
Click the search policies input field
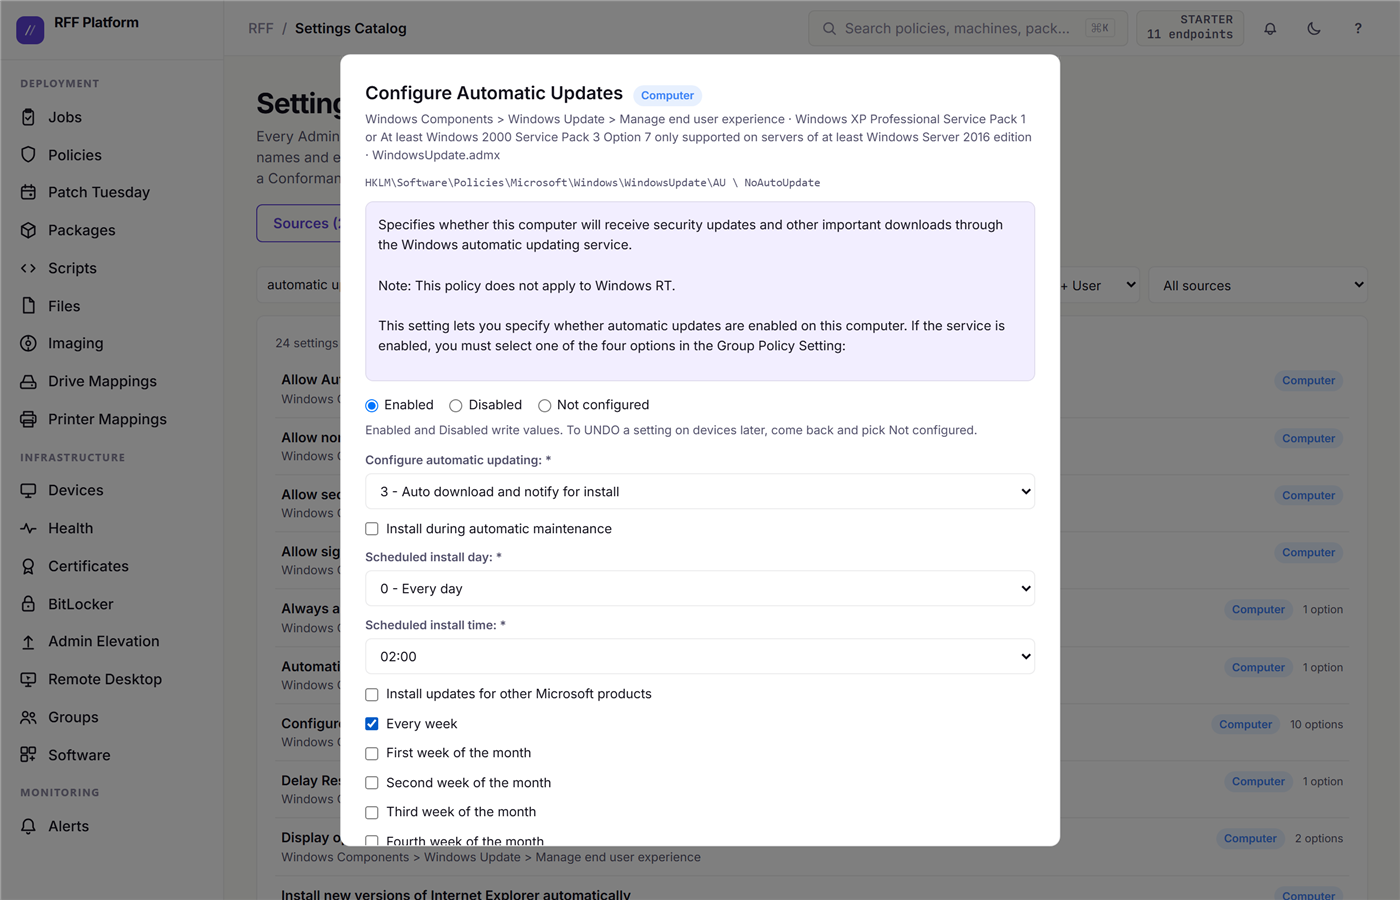tap(968, 28)
